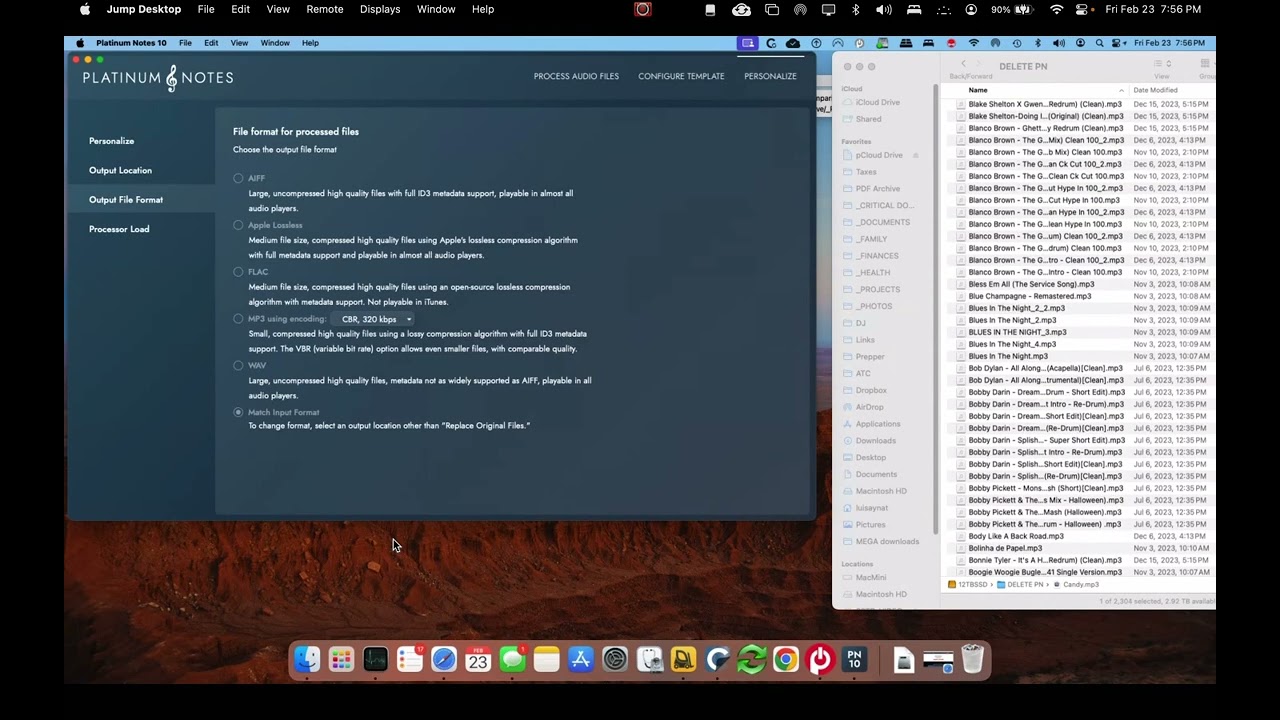Open Reminders in the dock
Viewport: 1280px width, 720px height.
tap(410, 660)
